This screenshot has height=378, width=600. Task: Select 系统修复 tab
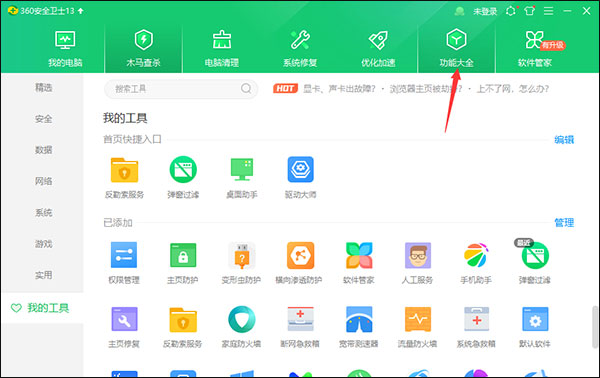(x=300, y=49)
